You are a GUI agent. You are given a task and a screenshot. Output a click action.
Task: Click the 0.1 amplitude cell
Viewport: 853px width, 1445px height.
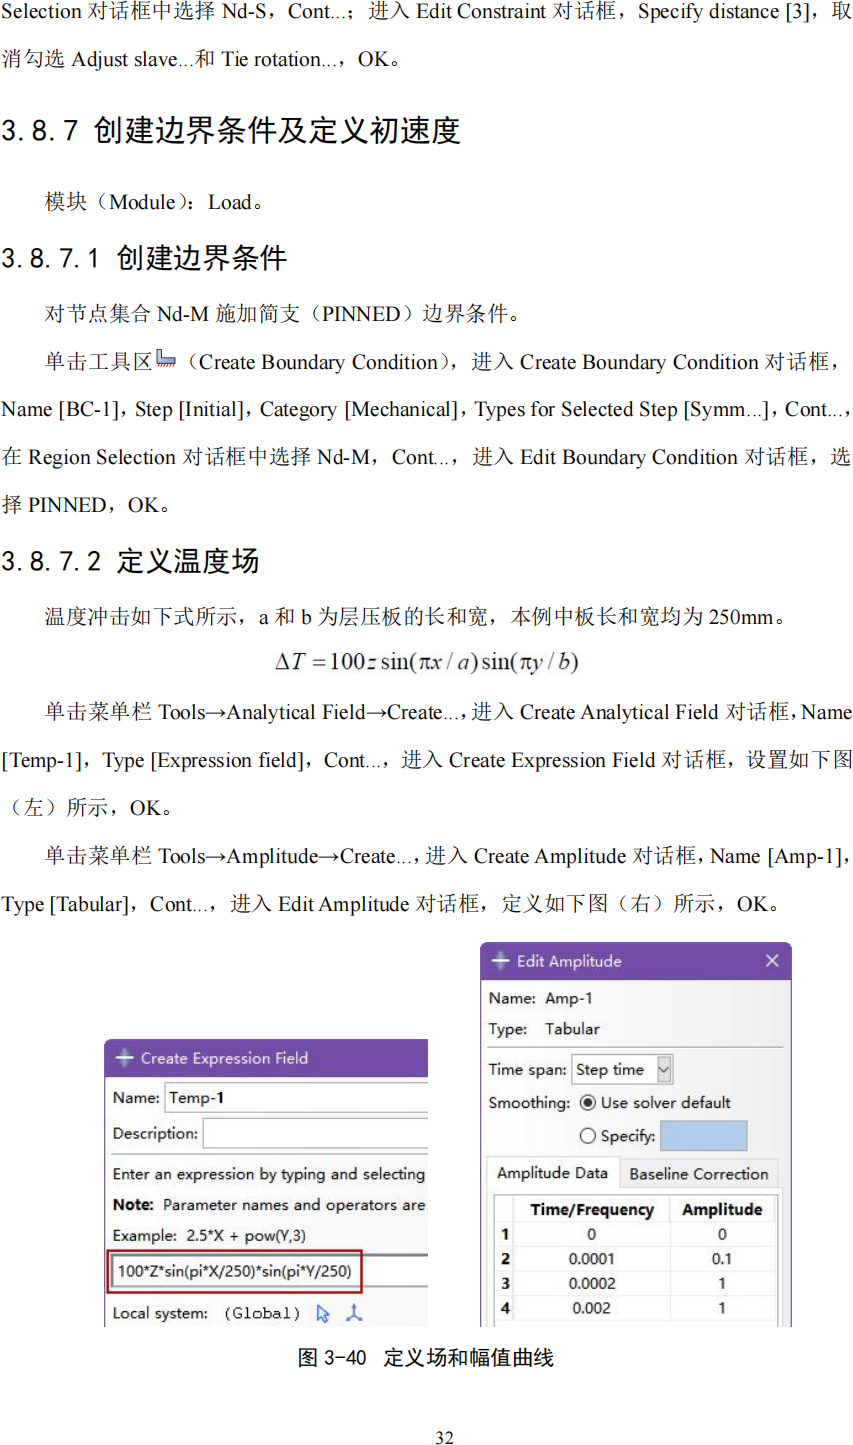722,1259
